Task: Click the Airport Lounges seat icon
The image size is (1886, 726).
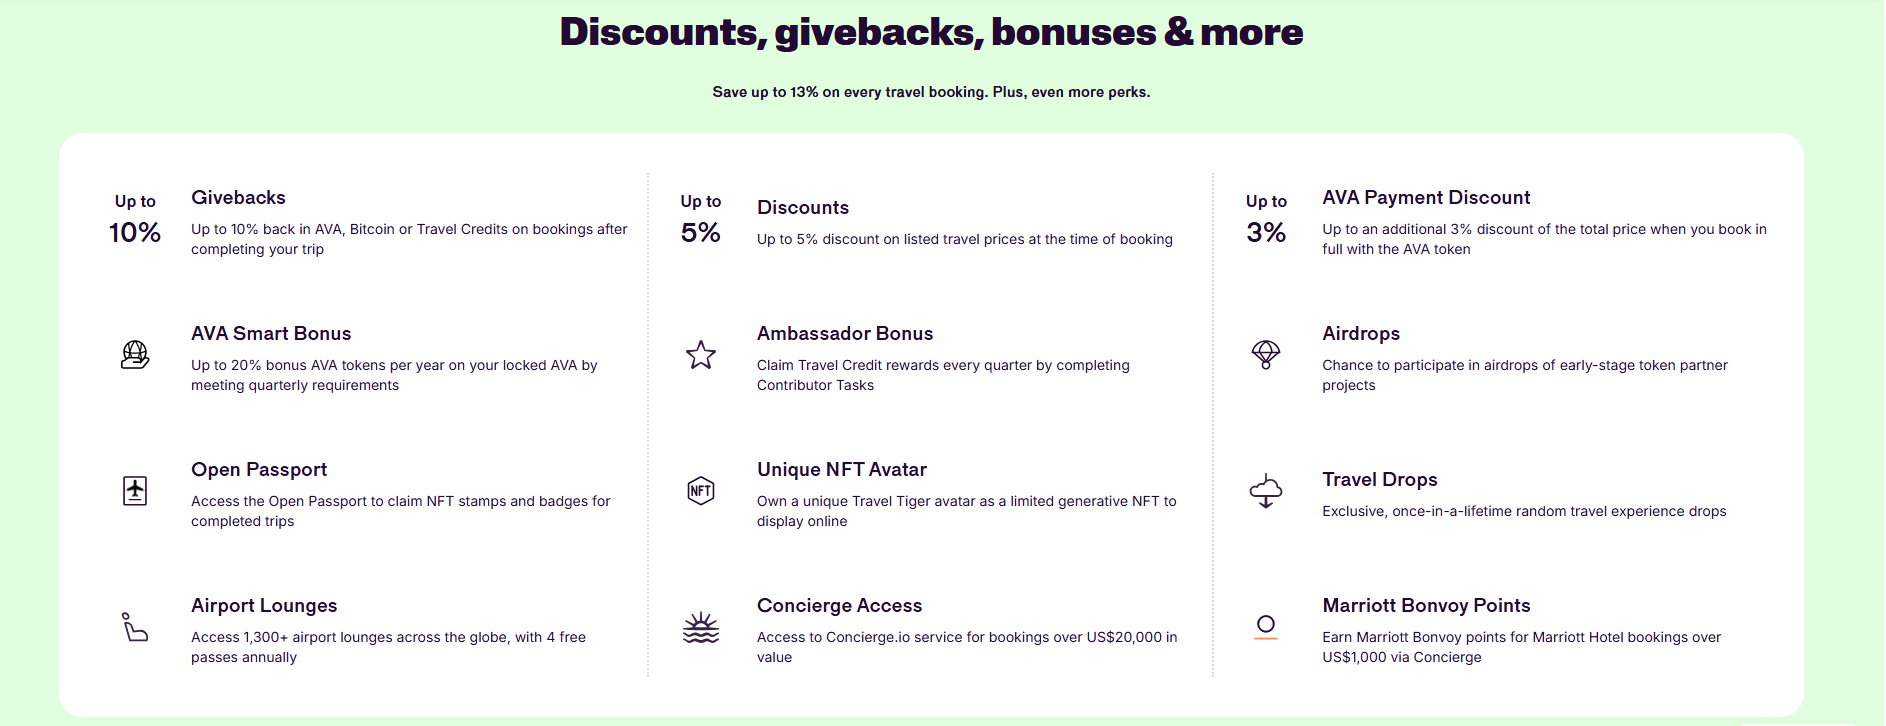Action: (x=135, y=627)
